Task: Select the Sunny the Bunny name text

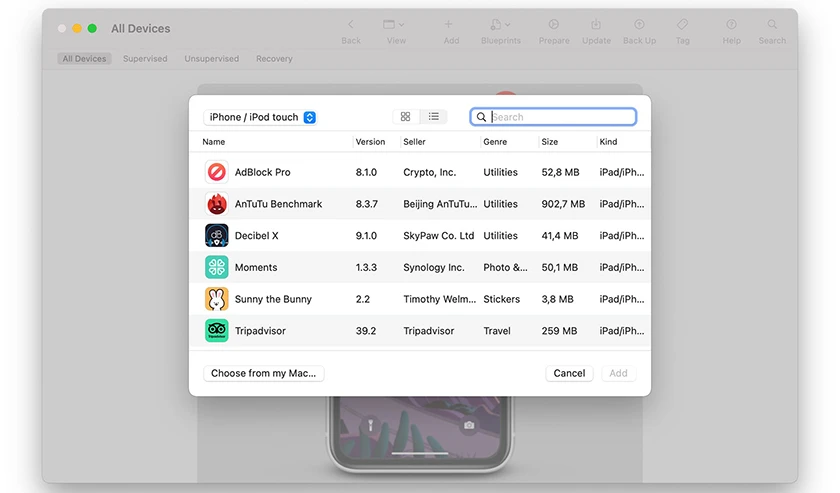Action: tap(273, 299)
